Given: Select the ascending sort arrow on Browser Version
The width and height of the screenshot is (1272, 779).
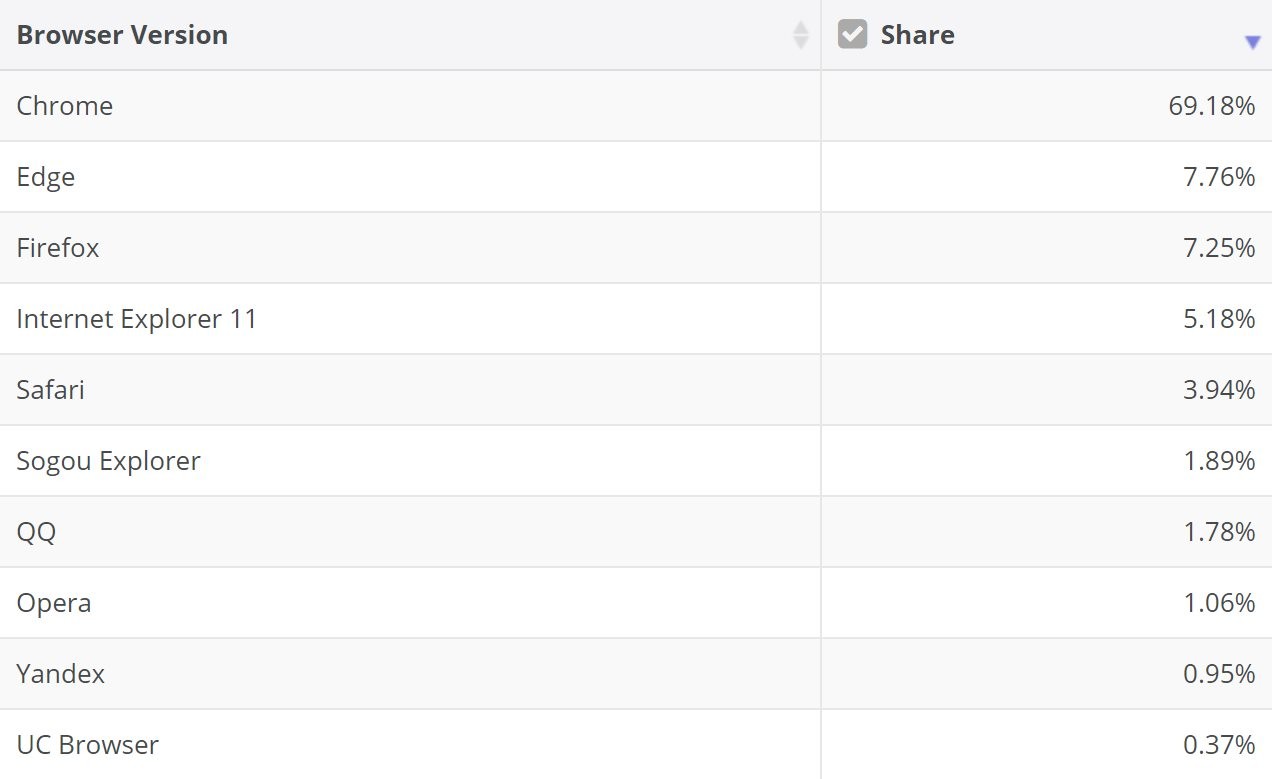Looking at the screenshot, I should [800, 28].
